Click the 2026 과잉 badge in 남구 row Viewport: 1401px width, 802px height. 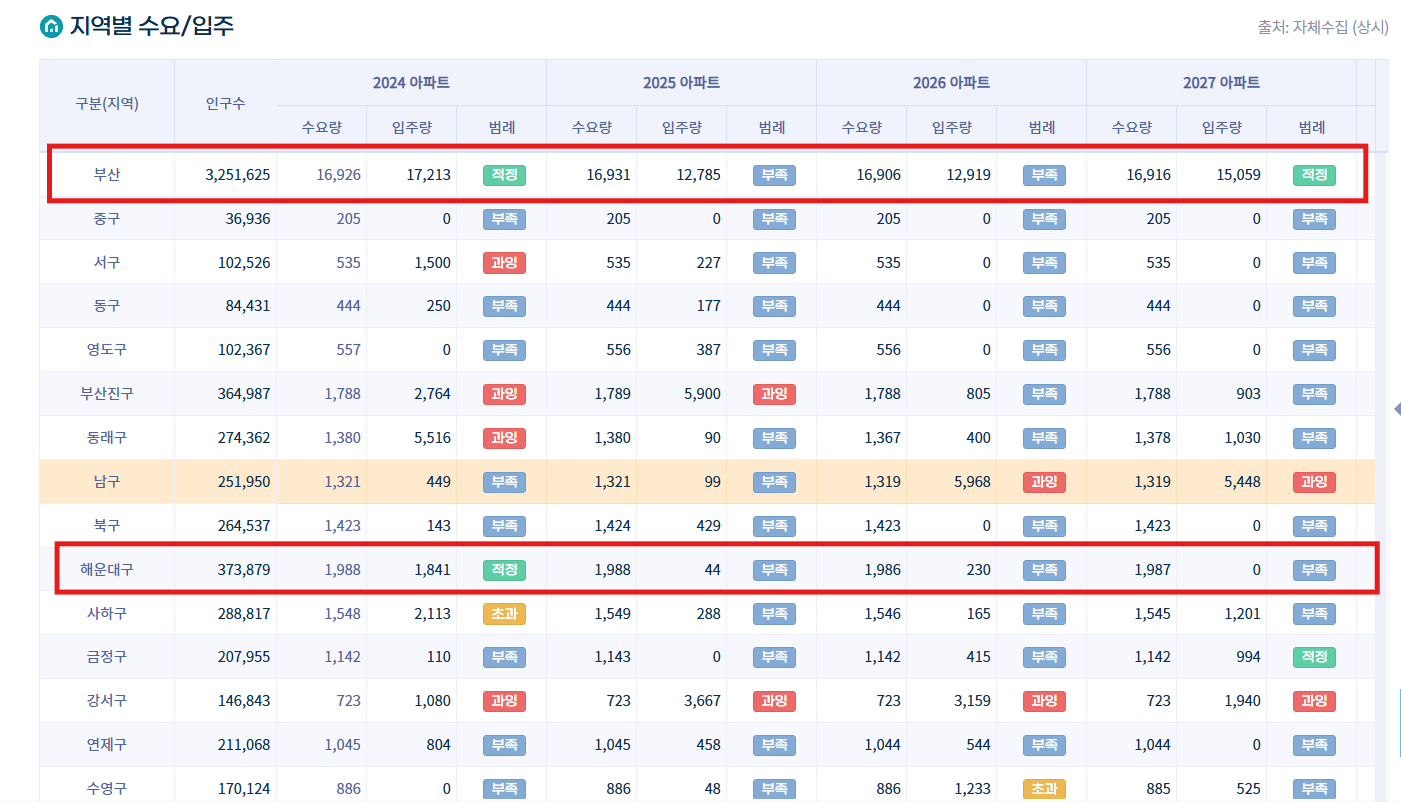point(1044,482)
